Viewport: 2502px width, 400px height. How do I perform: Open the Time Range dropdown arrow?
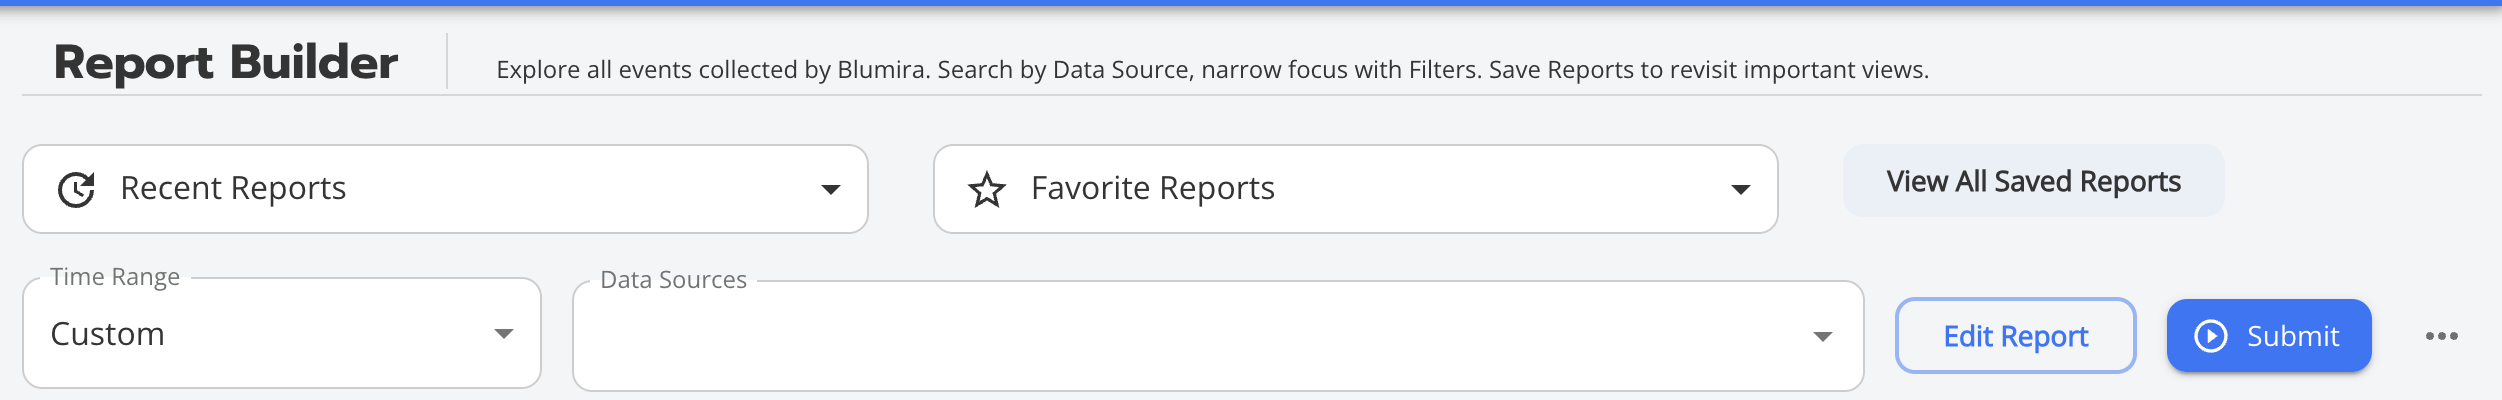click(504, 334)
